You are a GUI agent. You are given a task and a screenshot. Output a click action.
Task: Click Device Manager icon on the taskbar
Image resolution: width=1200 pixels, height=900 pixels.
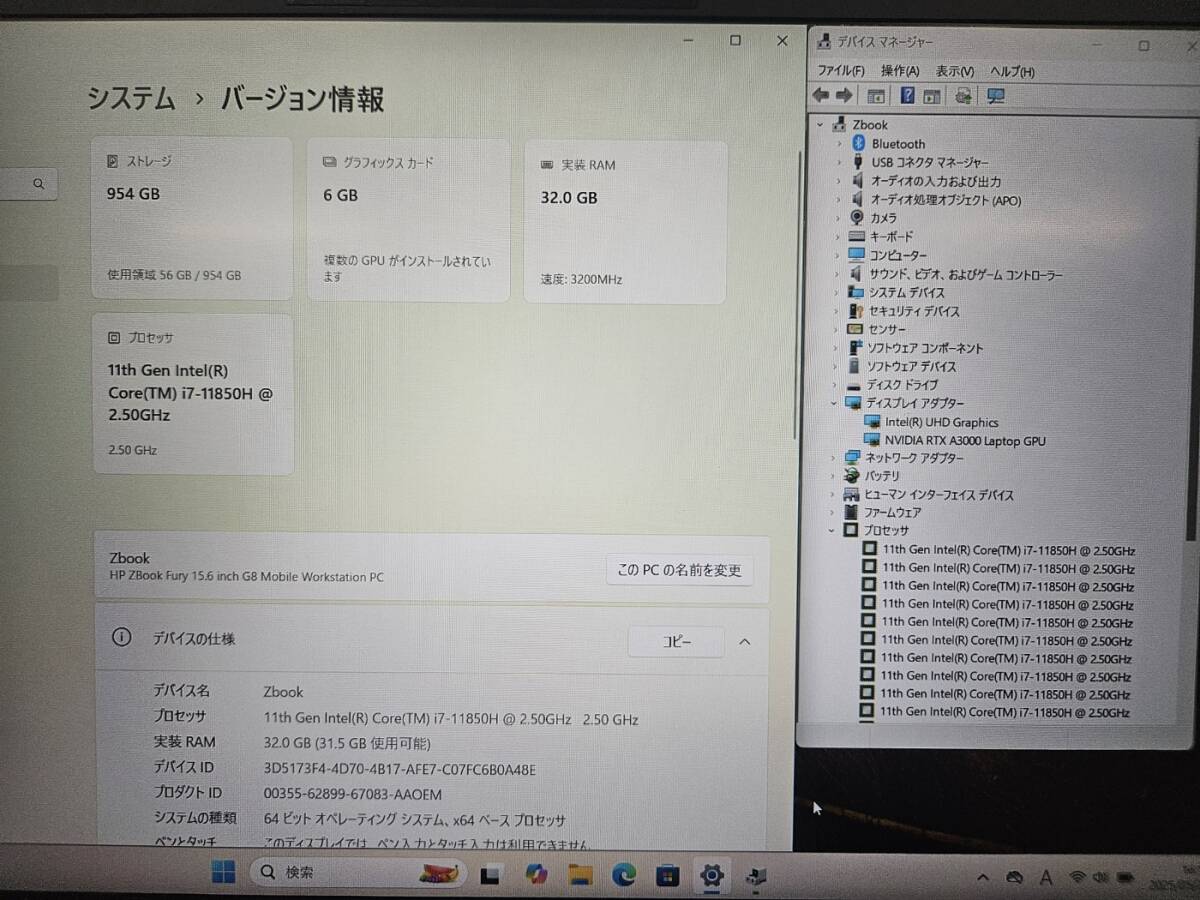click(755, 878)
